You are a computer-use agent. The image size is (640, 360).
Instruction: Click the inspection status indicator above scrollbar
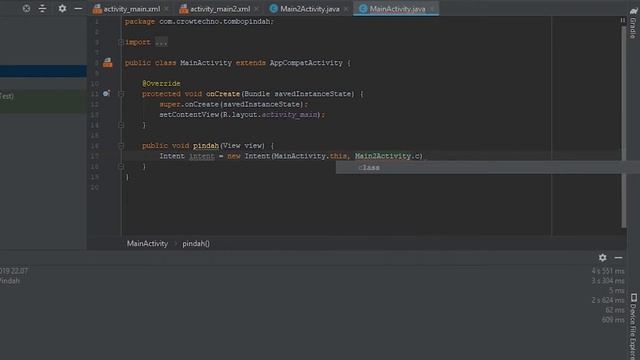[623, 20]
